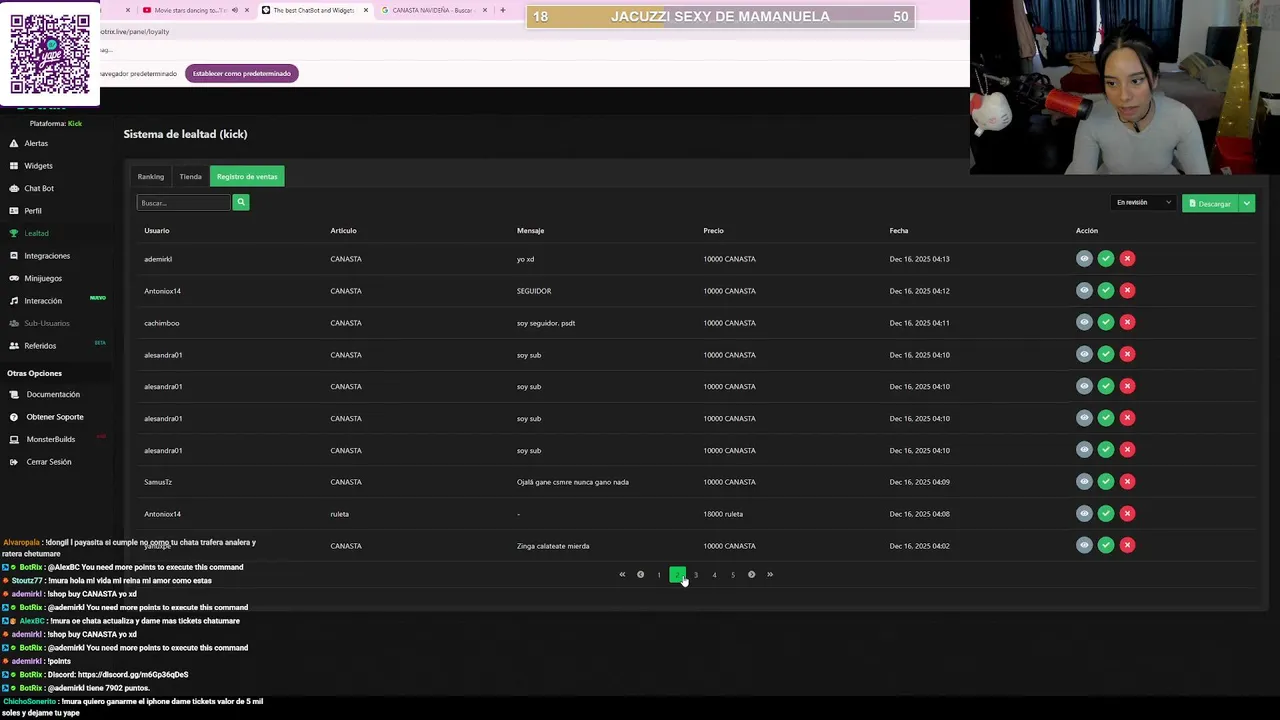
Task: Reject SamusTz's CANASTA purchase
Action: point(1127,481)
